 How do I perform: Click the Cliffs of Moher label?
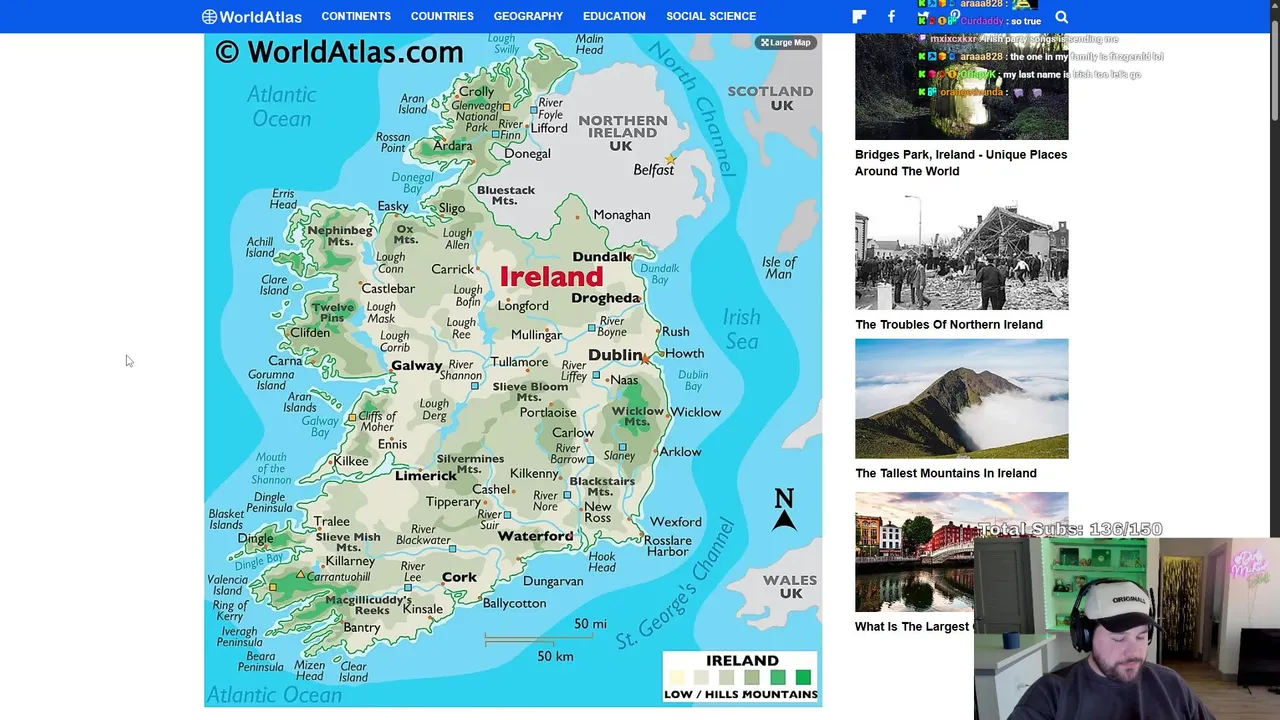click(x=377, y=421)
